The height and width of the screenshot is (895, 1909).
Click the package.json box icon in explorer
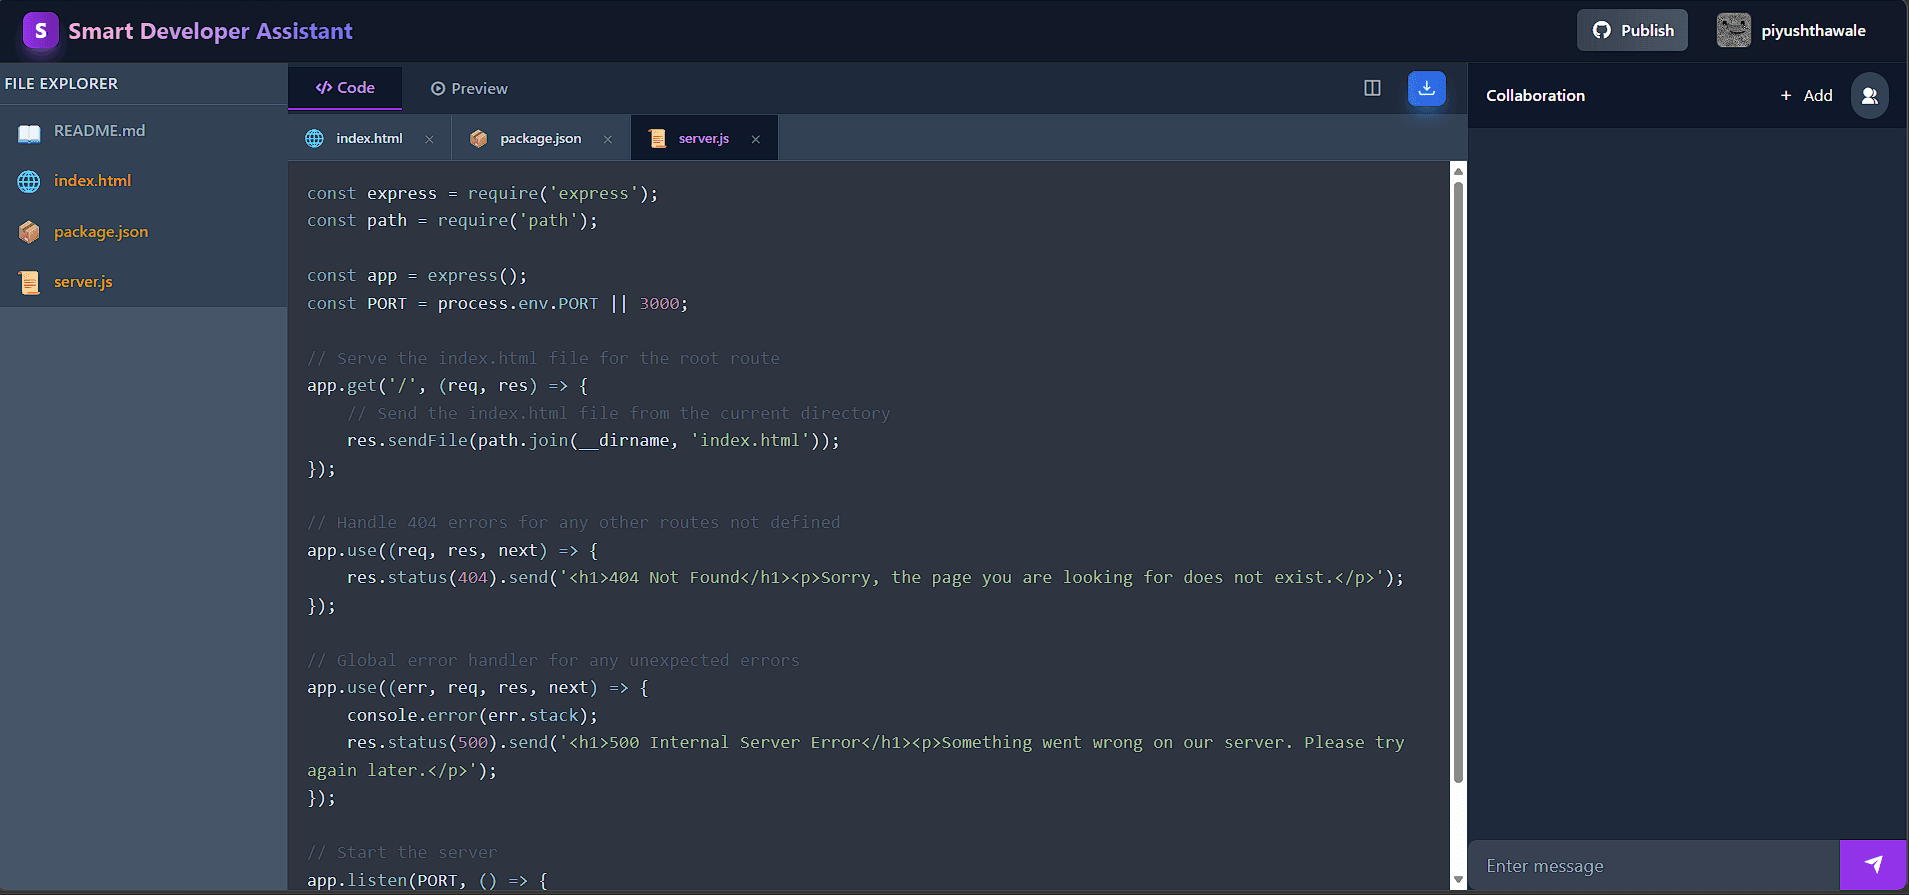coord(29,232)
